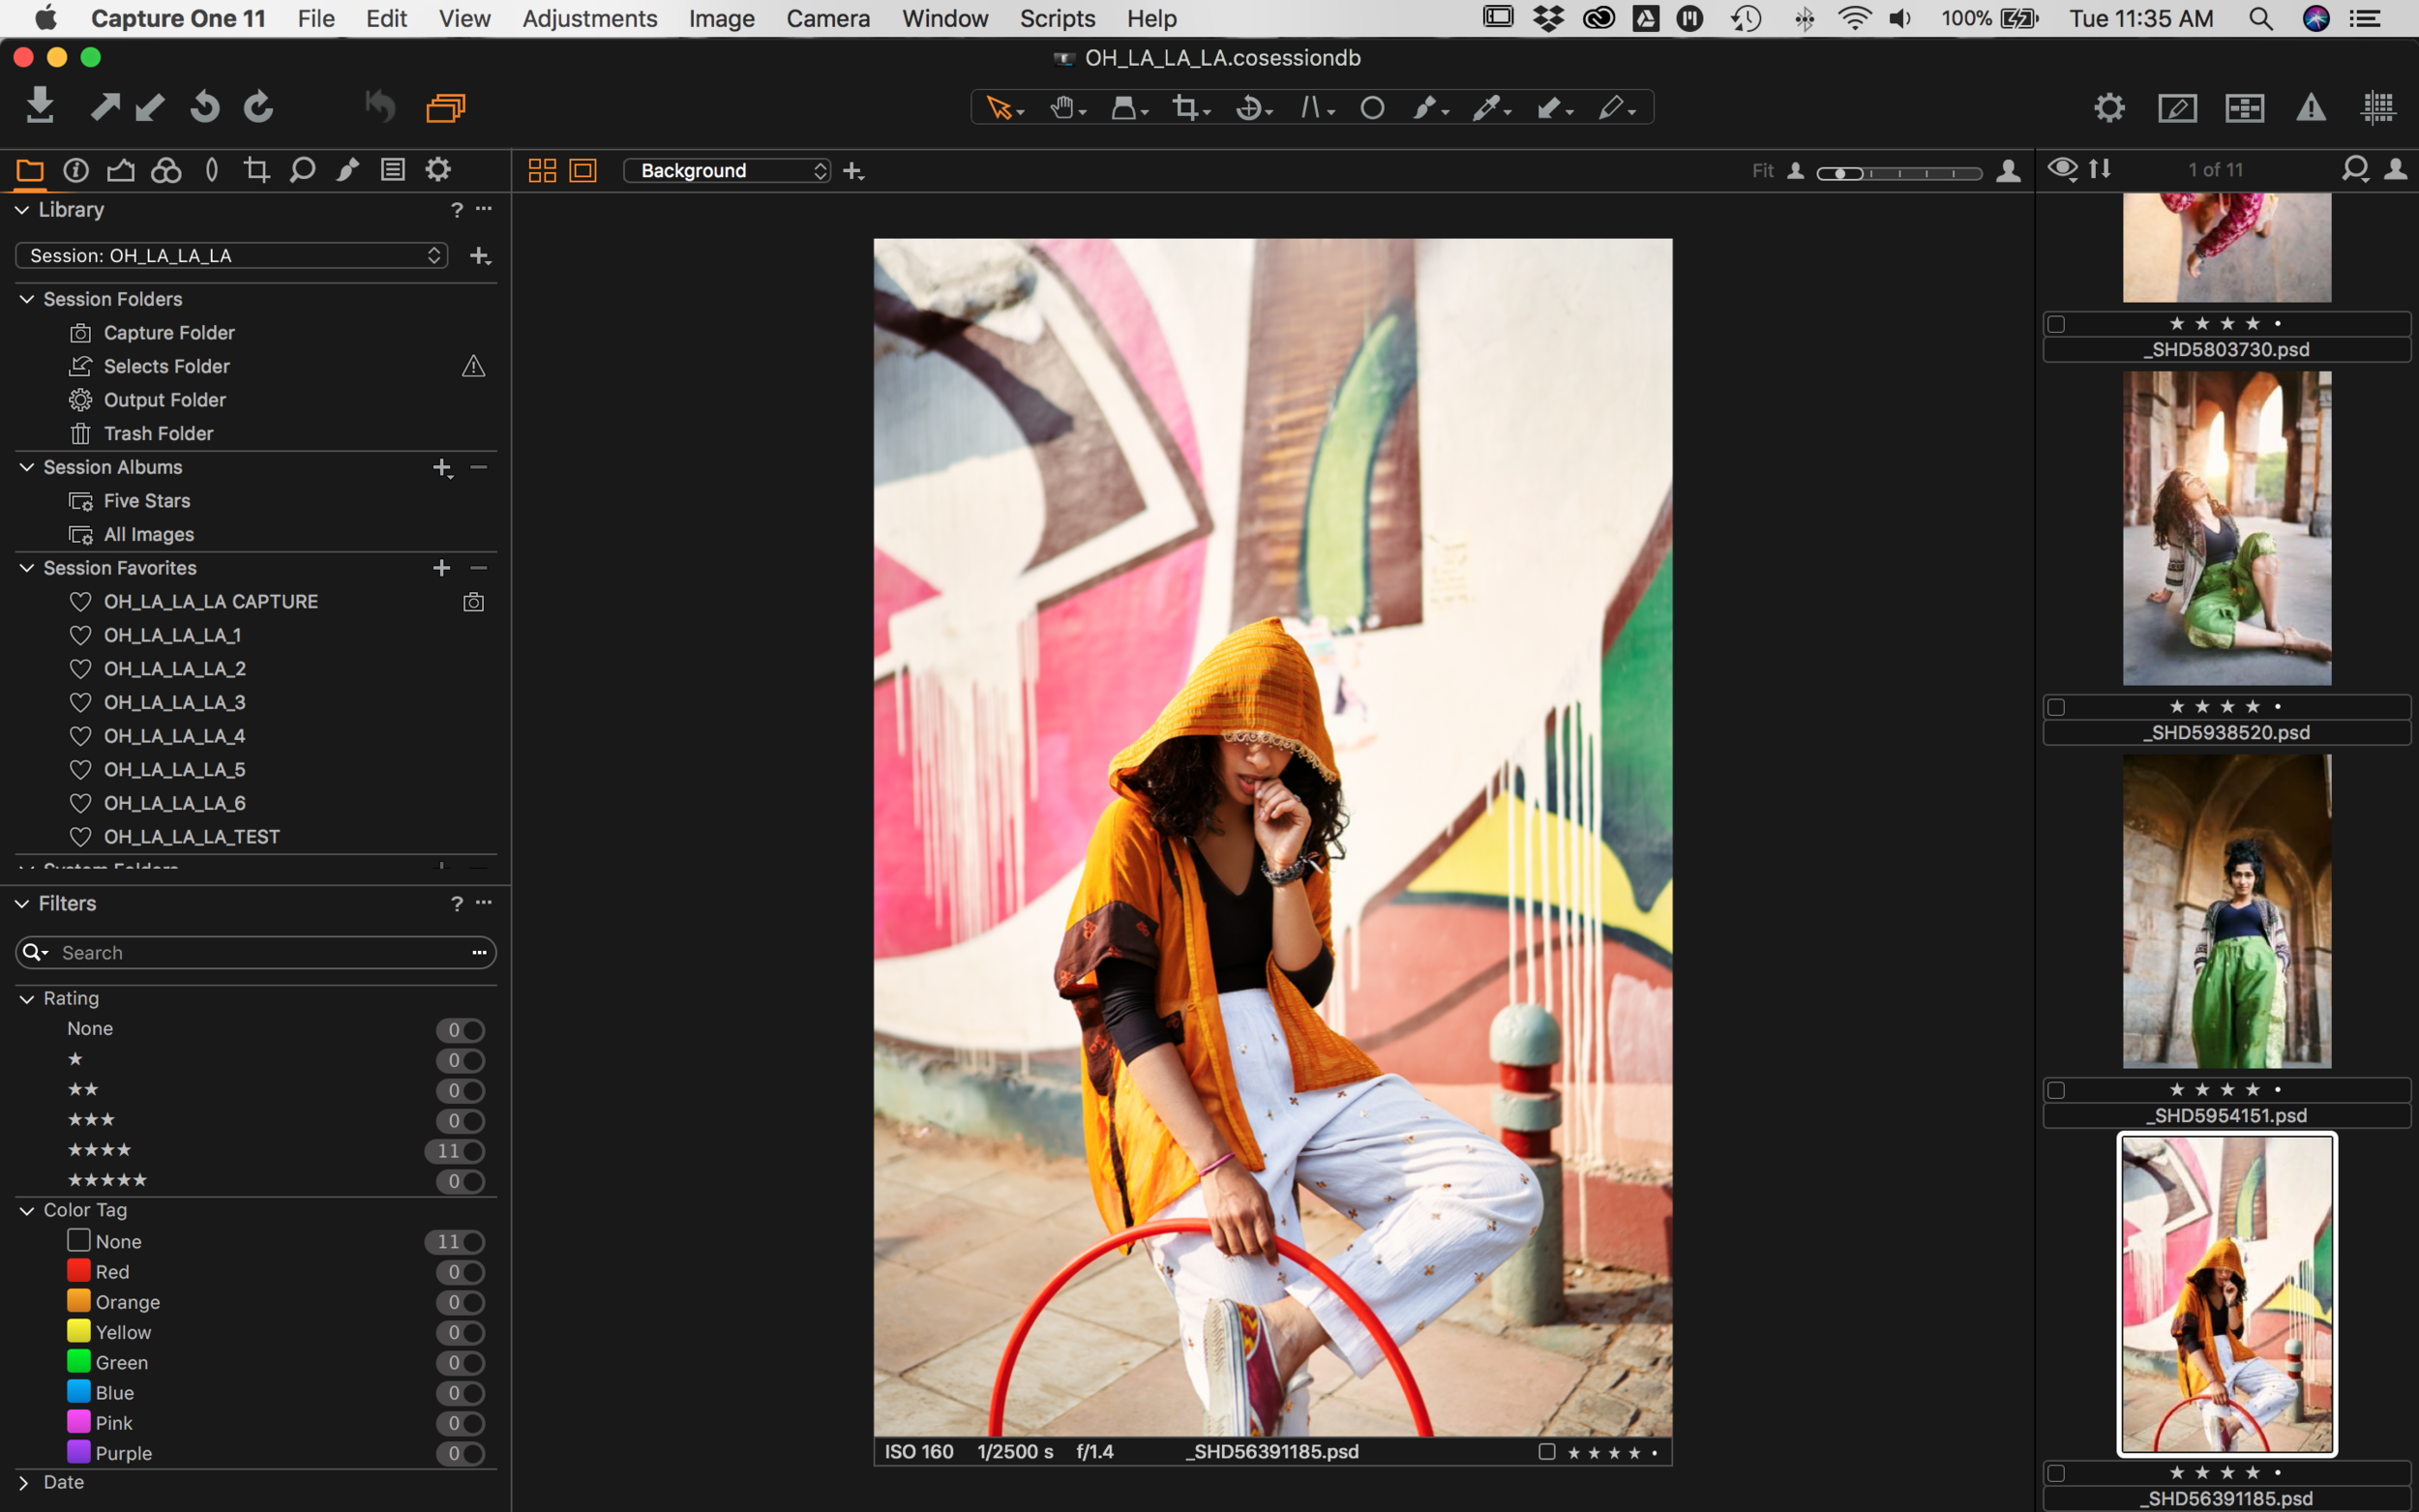Open the Adjustments menu

[x=590, y=18]
